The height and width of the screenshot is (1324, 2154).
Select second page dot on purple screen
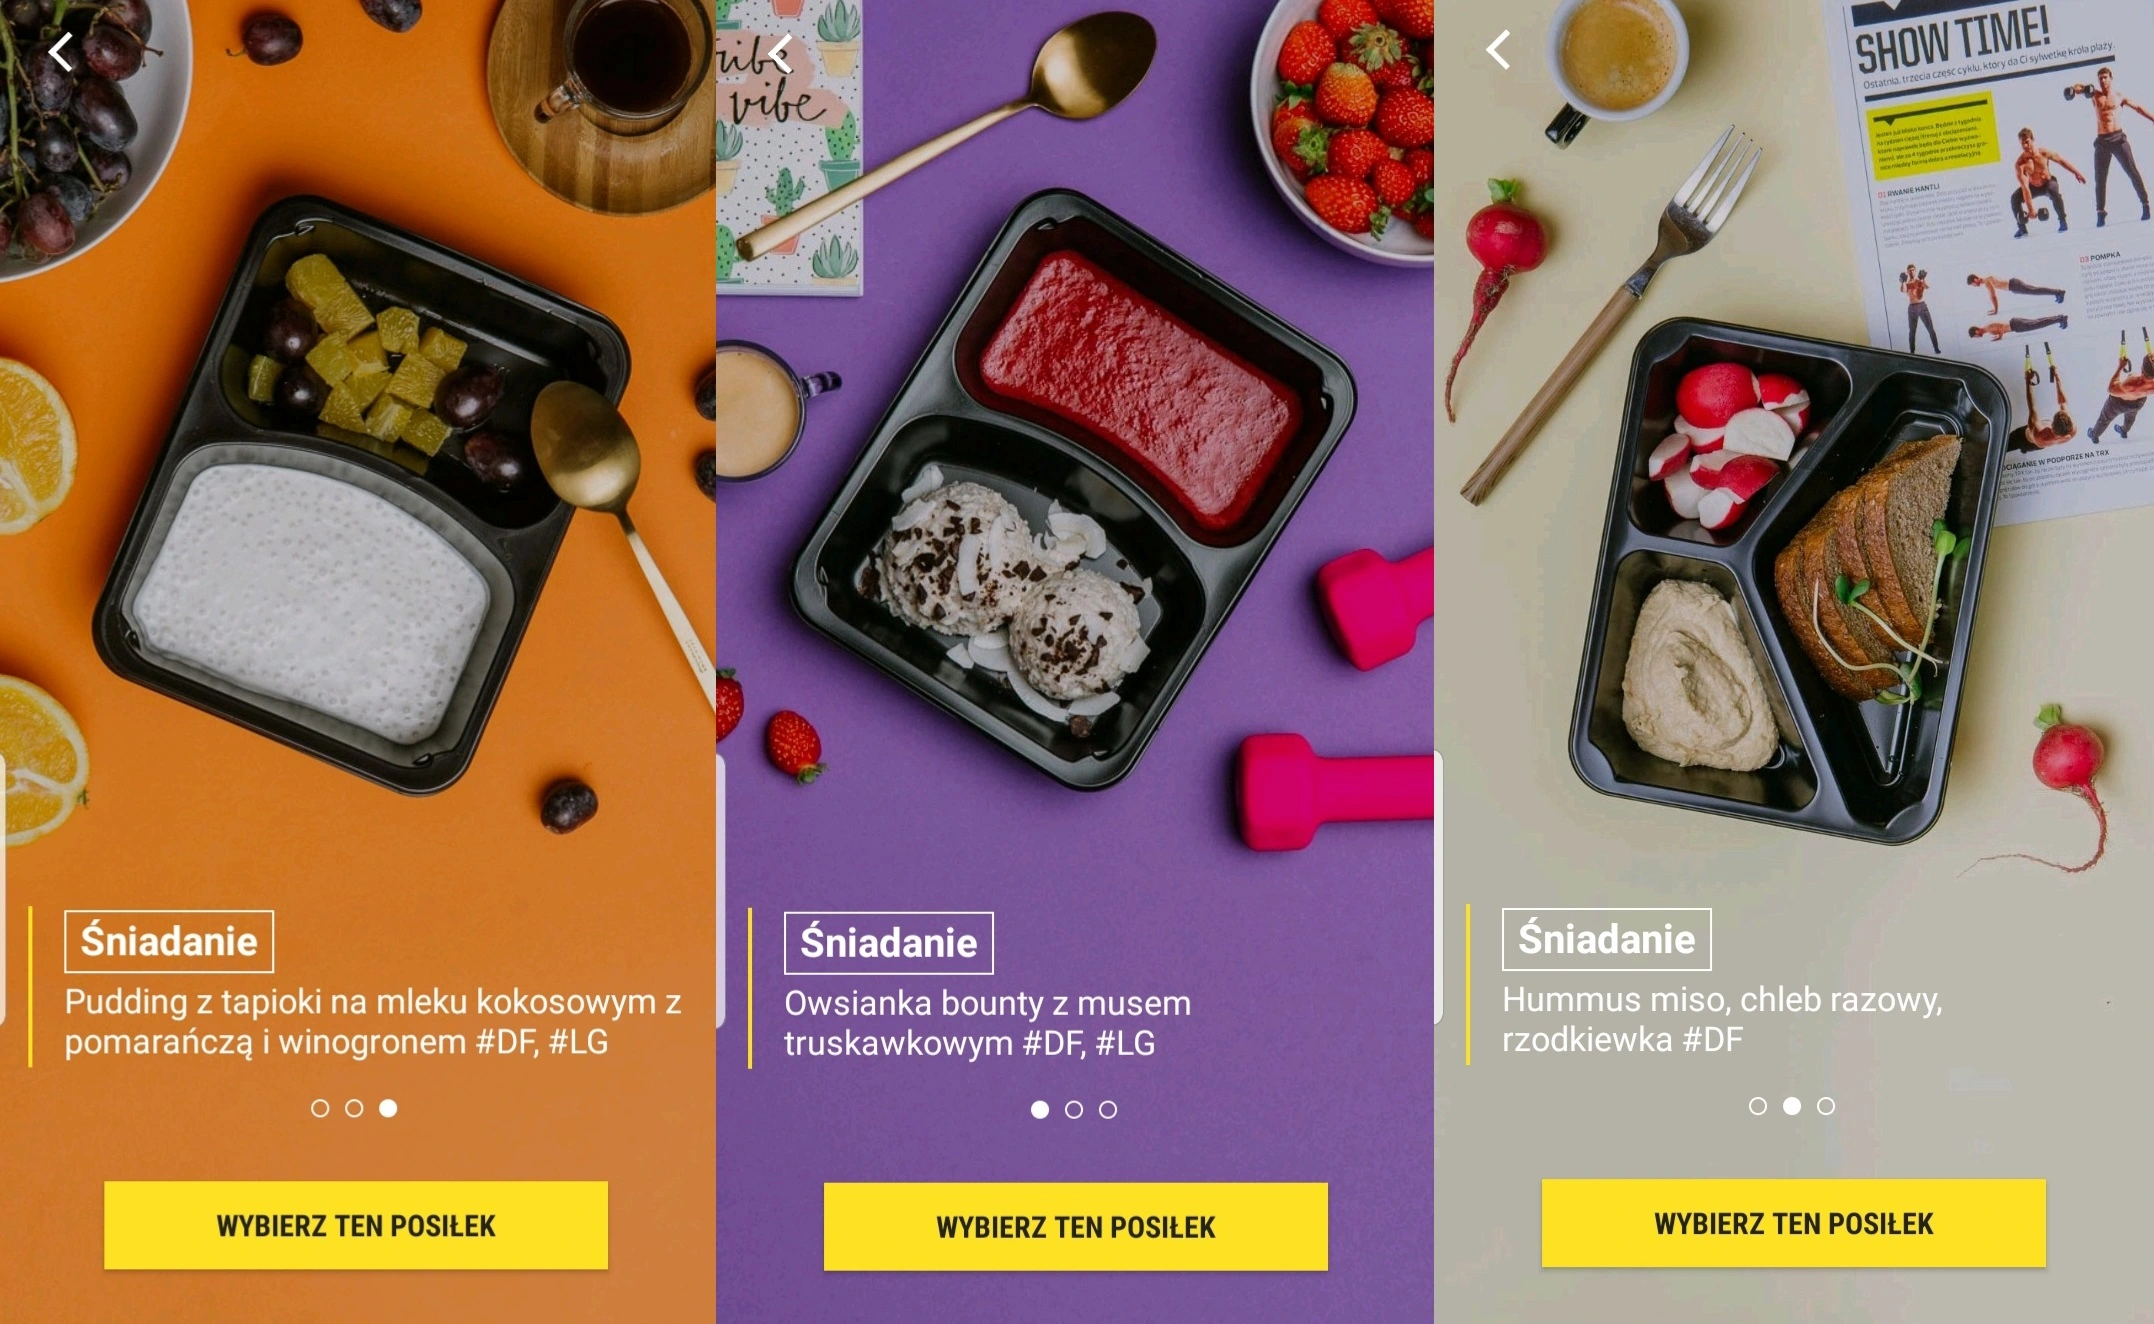click(x=1074, y=1110)
